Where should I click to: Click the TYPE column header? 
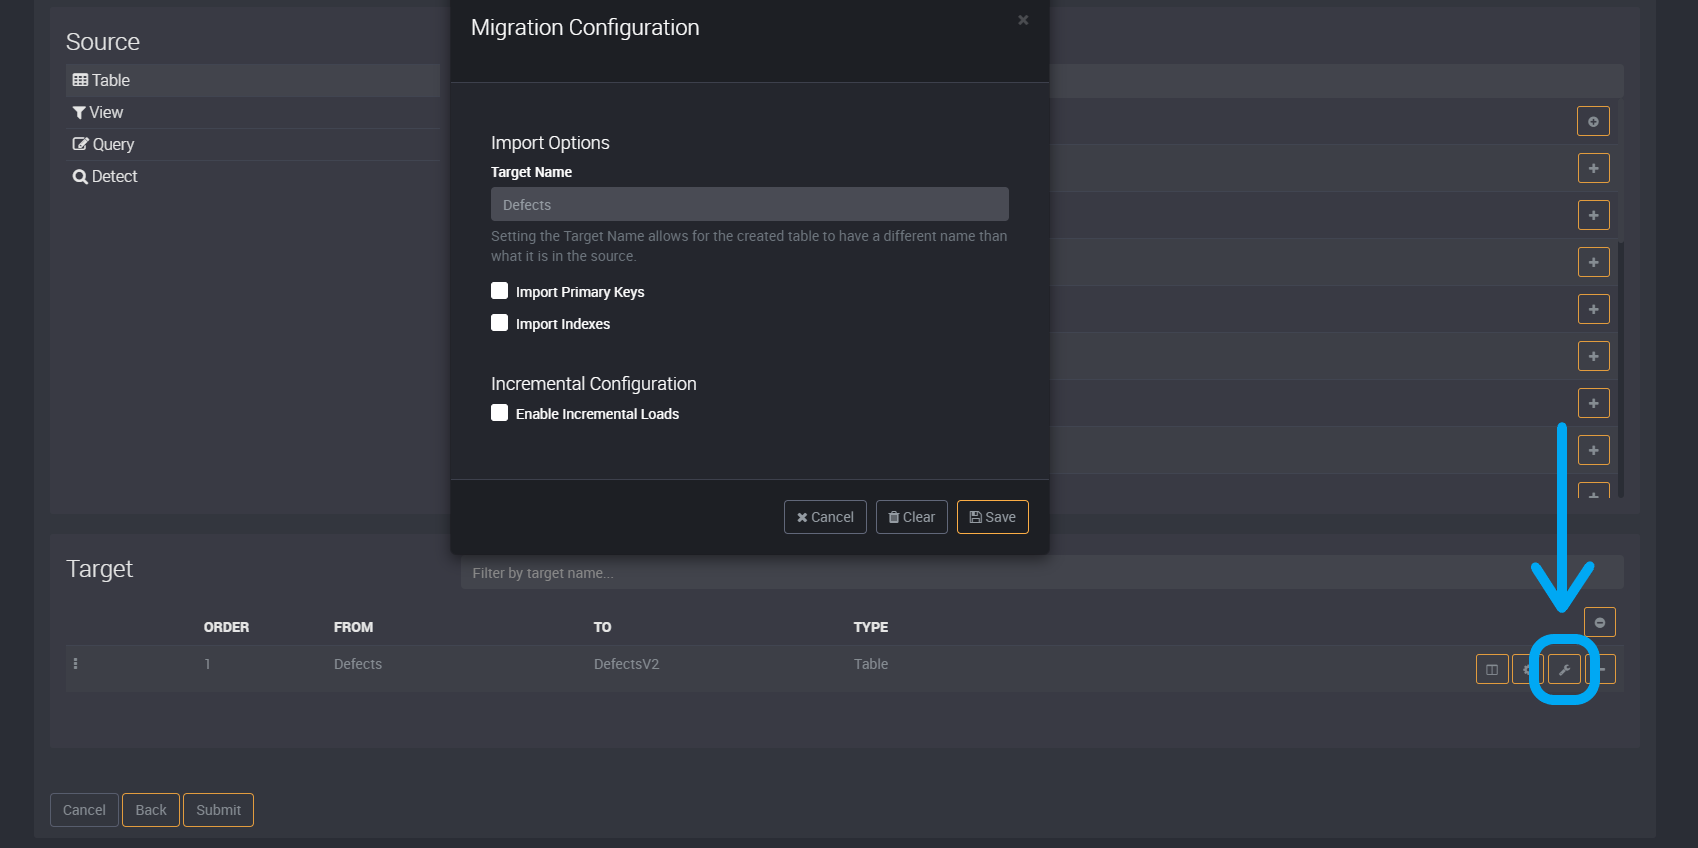[x=871, y=627]
